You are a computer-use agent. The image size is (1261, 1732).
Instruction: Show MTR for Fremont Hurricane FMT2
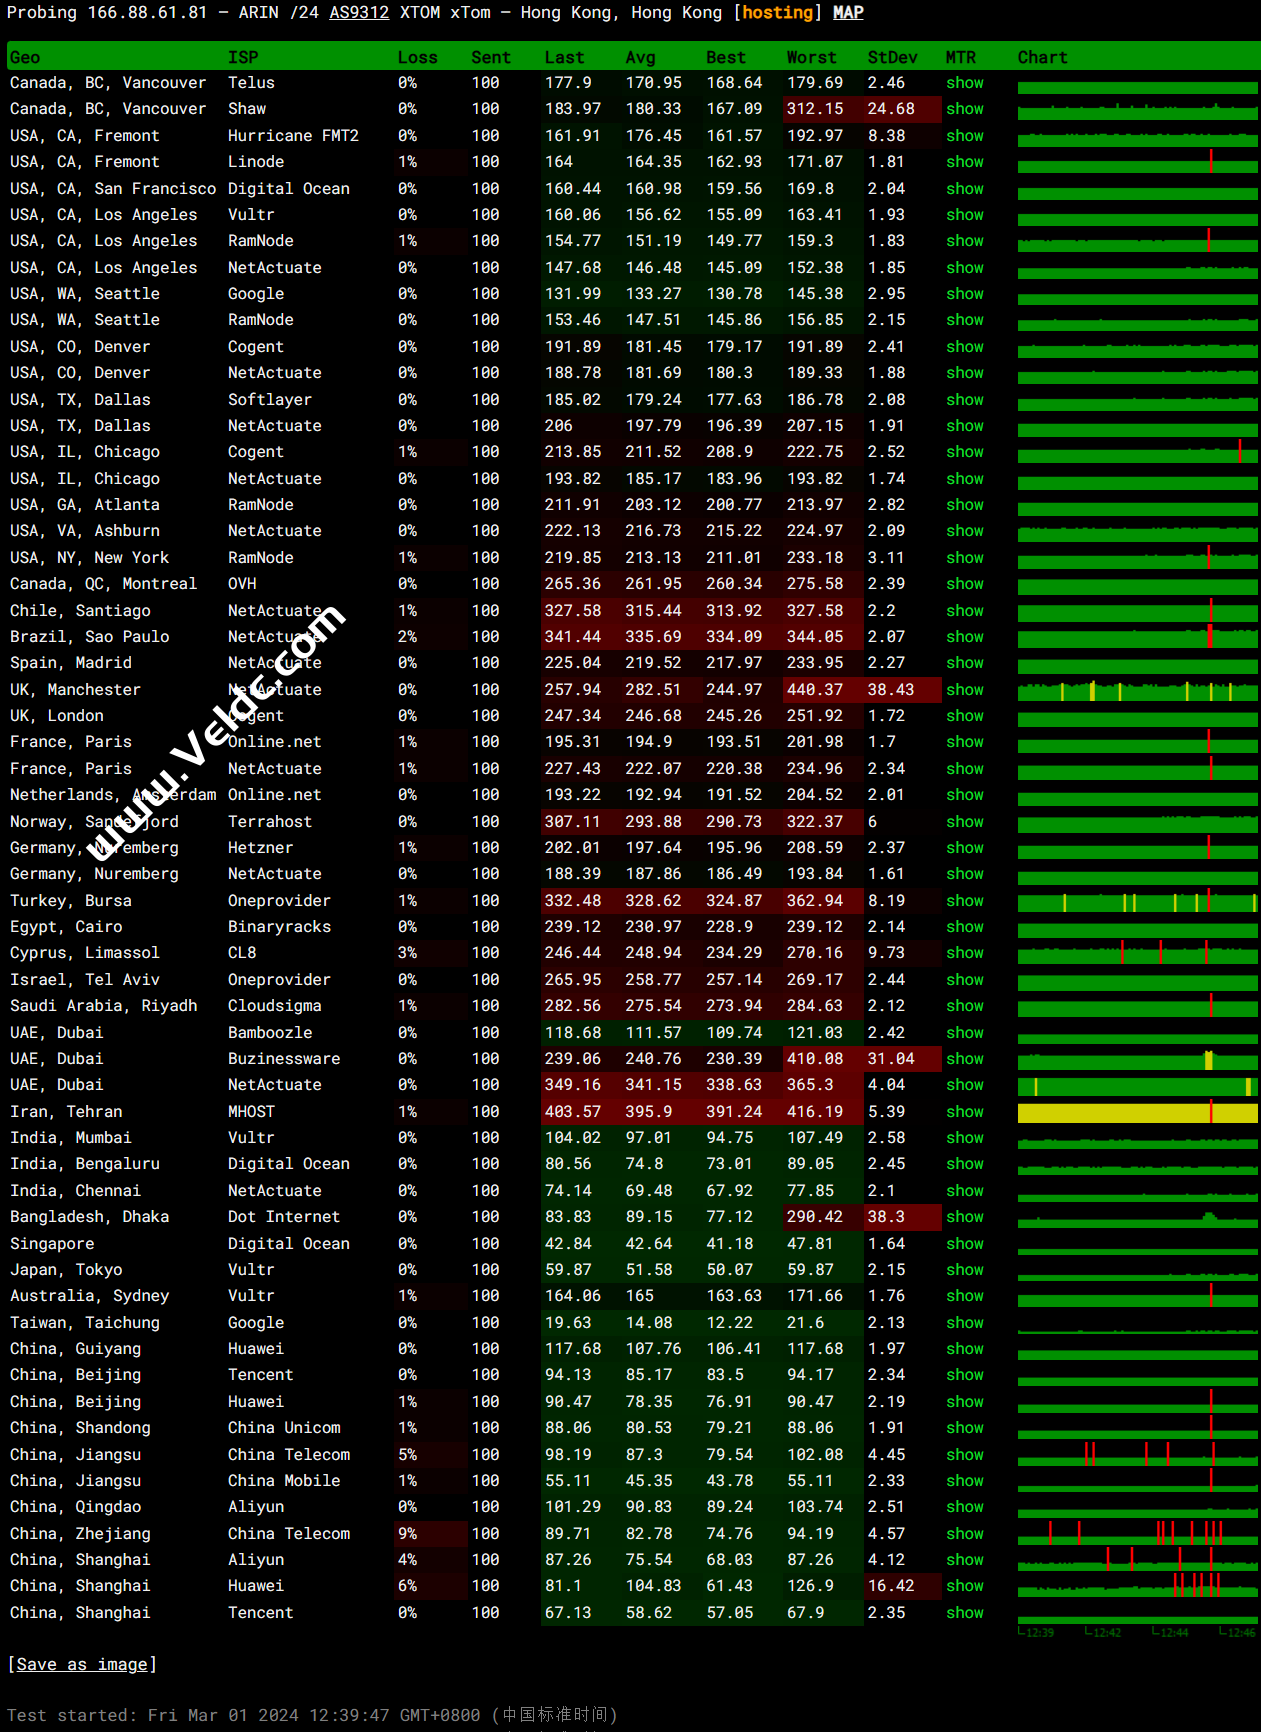[965, 136]
